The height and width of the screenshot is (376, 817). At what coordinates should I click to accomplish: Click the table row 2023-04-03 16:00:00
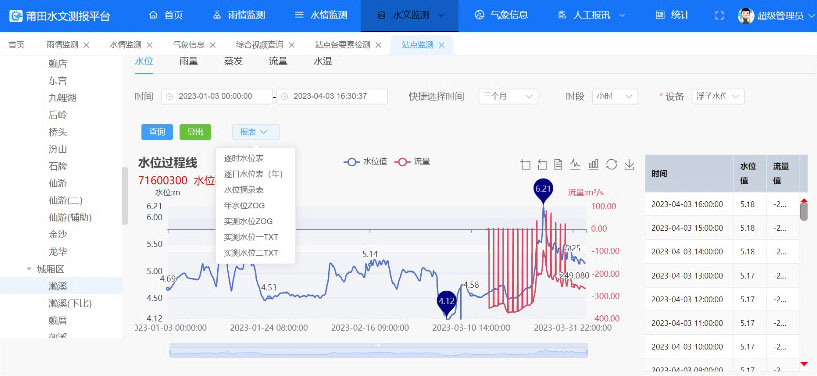coord(723,204)
